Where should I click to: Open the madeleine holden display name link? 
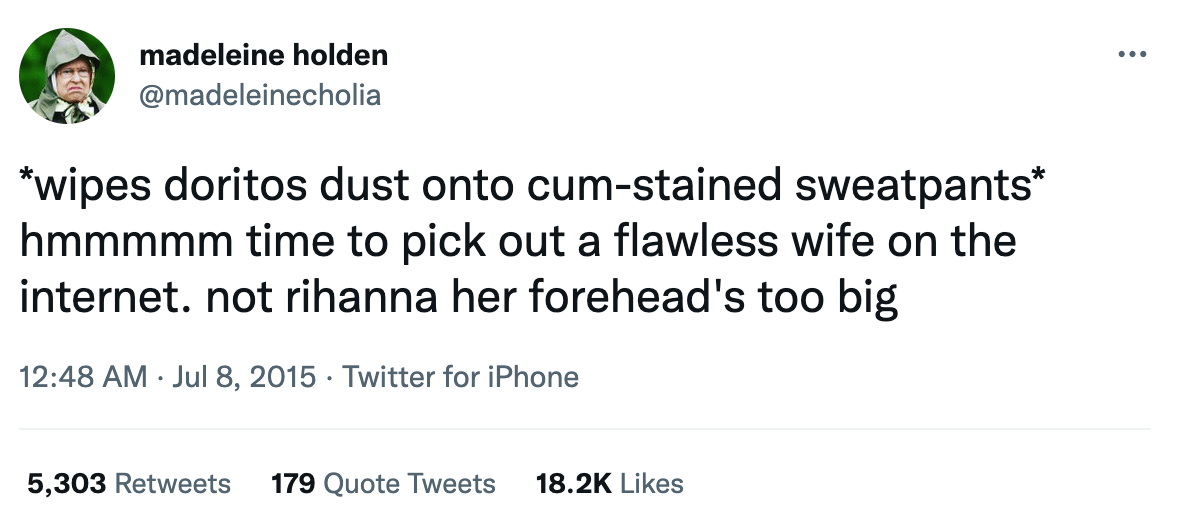(263, 56)
